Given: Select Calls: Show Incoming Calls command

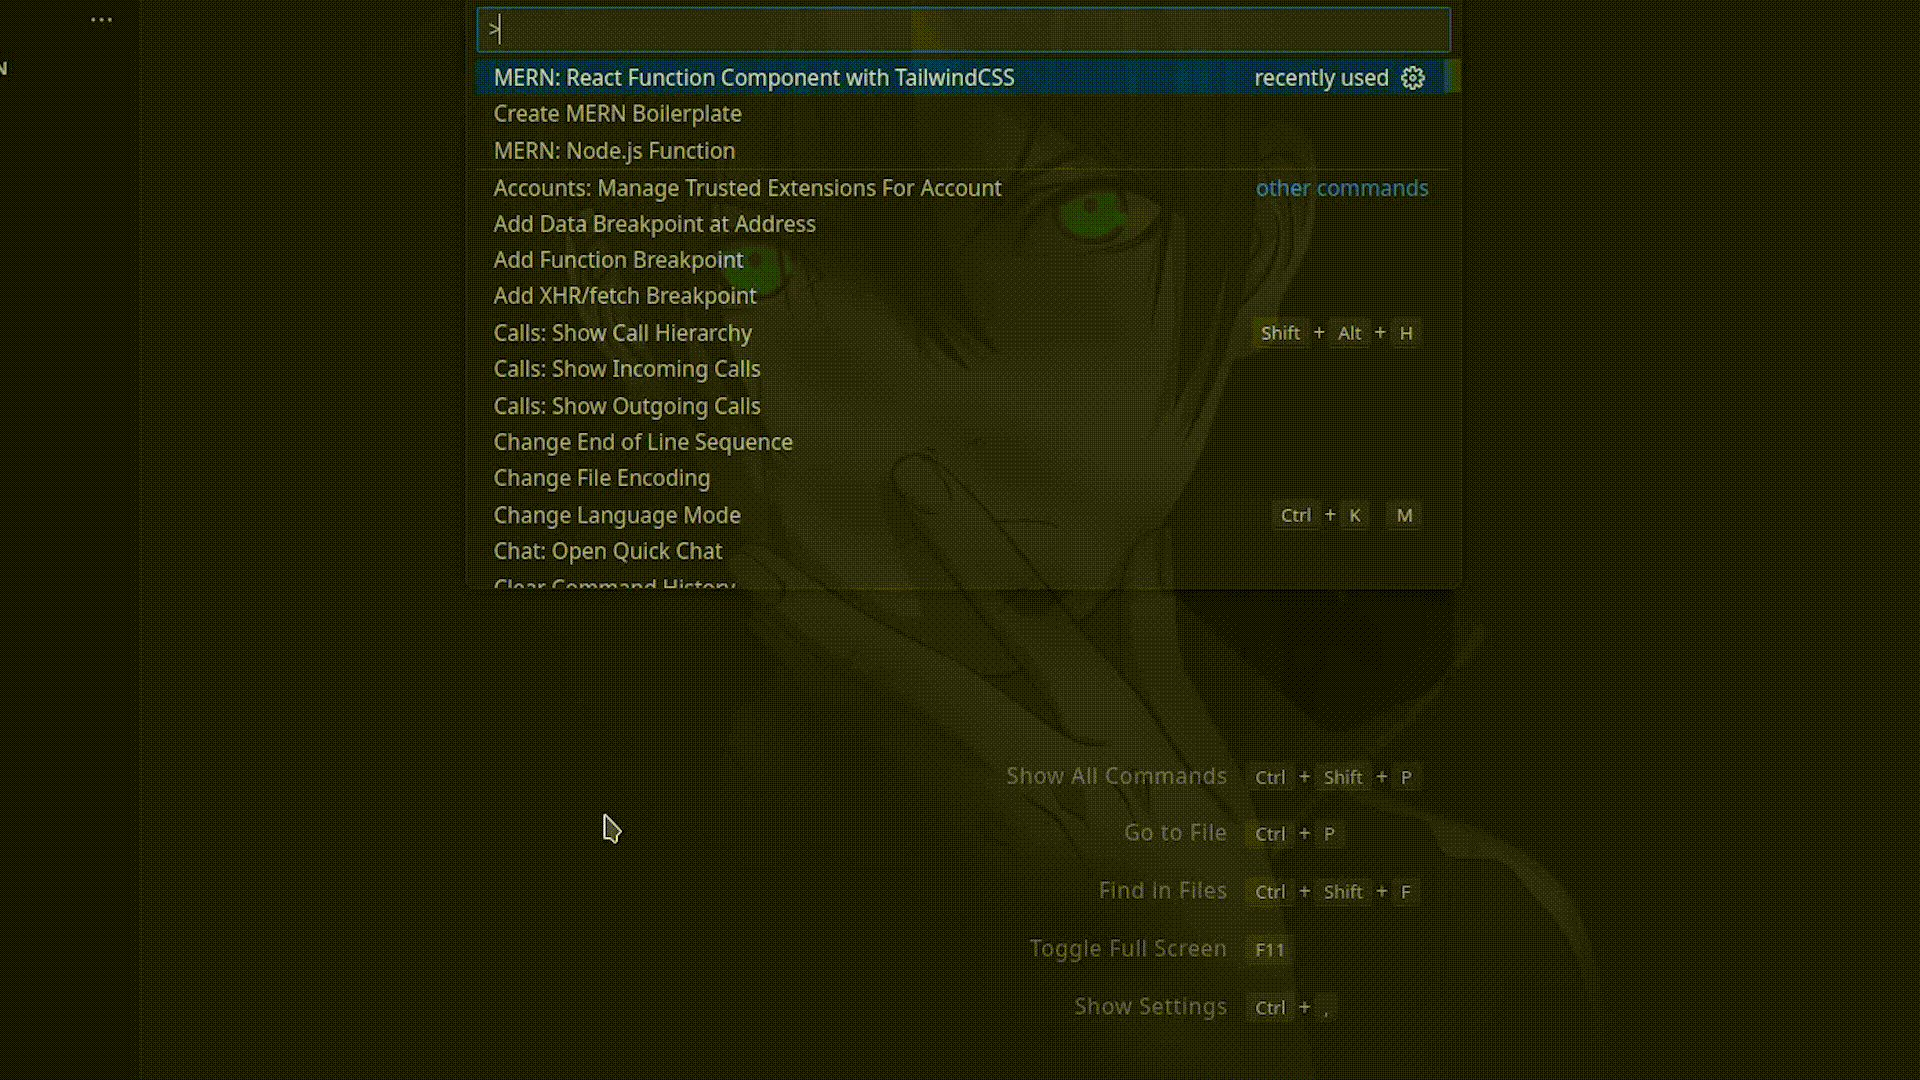Looking at the screenshot, I should [626, 368].
